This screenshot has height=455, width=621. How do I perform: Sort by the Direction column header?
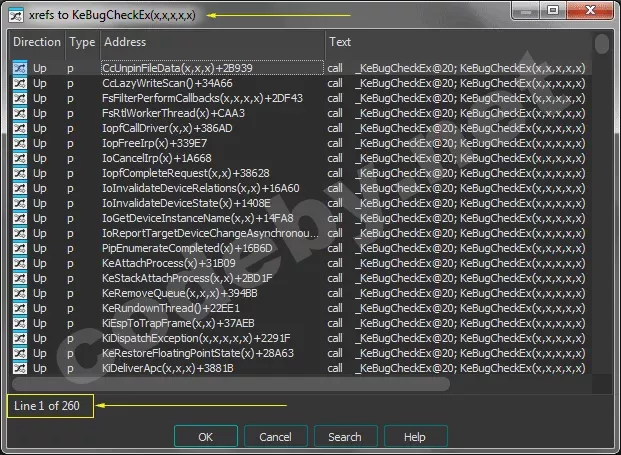click(x=37, y=42)
